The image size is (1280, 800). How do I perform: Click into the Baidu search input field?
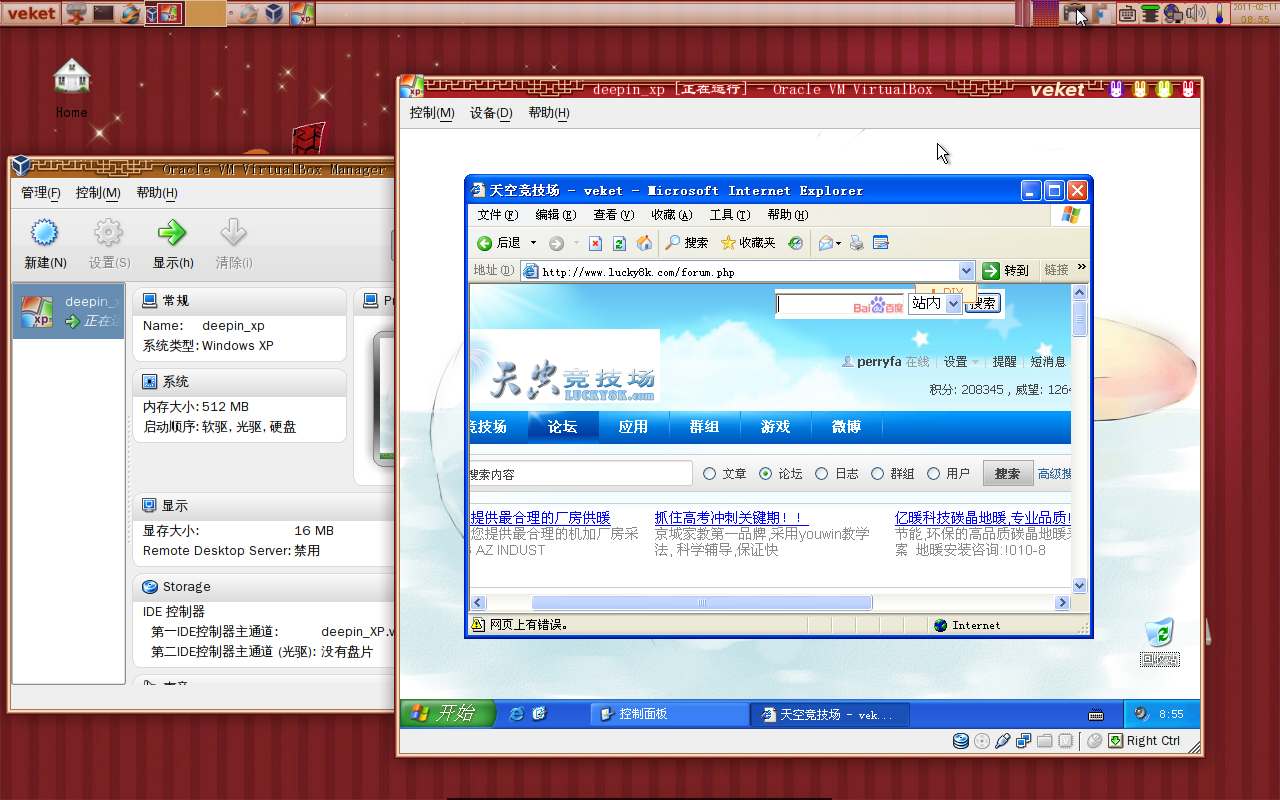tap(842, 304)
